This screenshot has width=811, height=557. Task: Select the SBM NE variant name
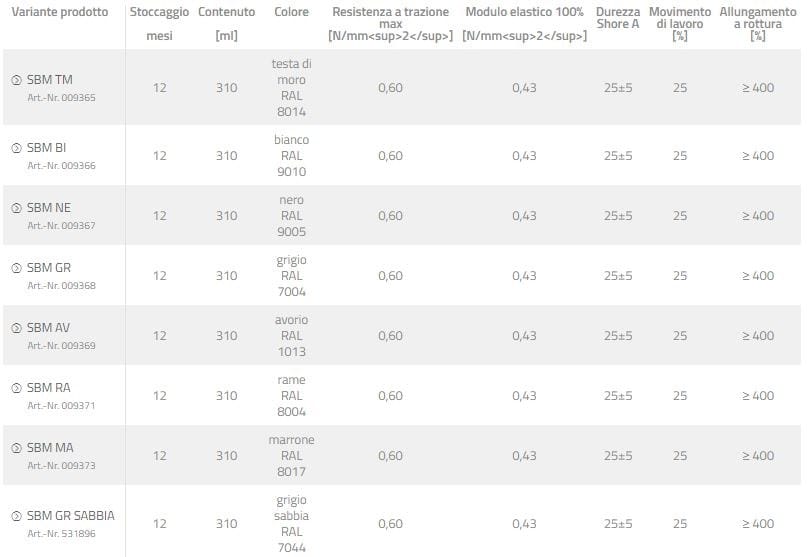pos(49,208)
